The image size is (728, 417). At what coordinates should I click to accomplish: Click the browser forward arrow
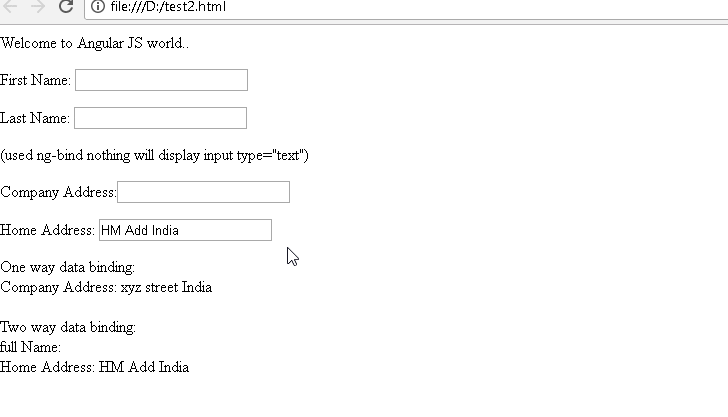pos(37,6)
